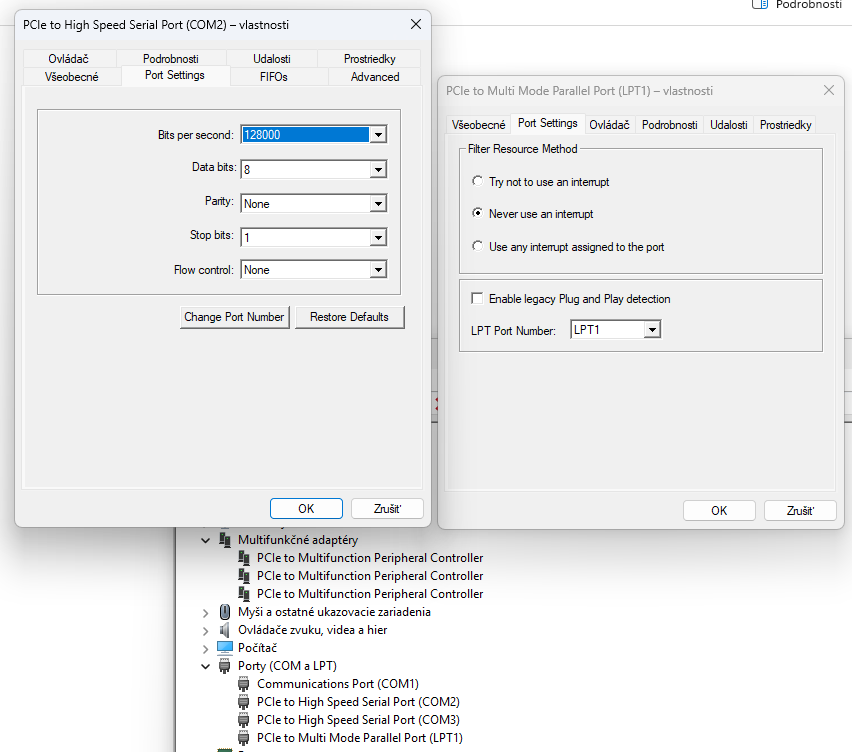Click the COM3 High Speed Serial Port icon
This screenshot has width=852, height=752.
tap(243, 720)
